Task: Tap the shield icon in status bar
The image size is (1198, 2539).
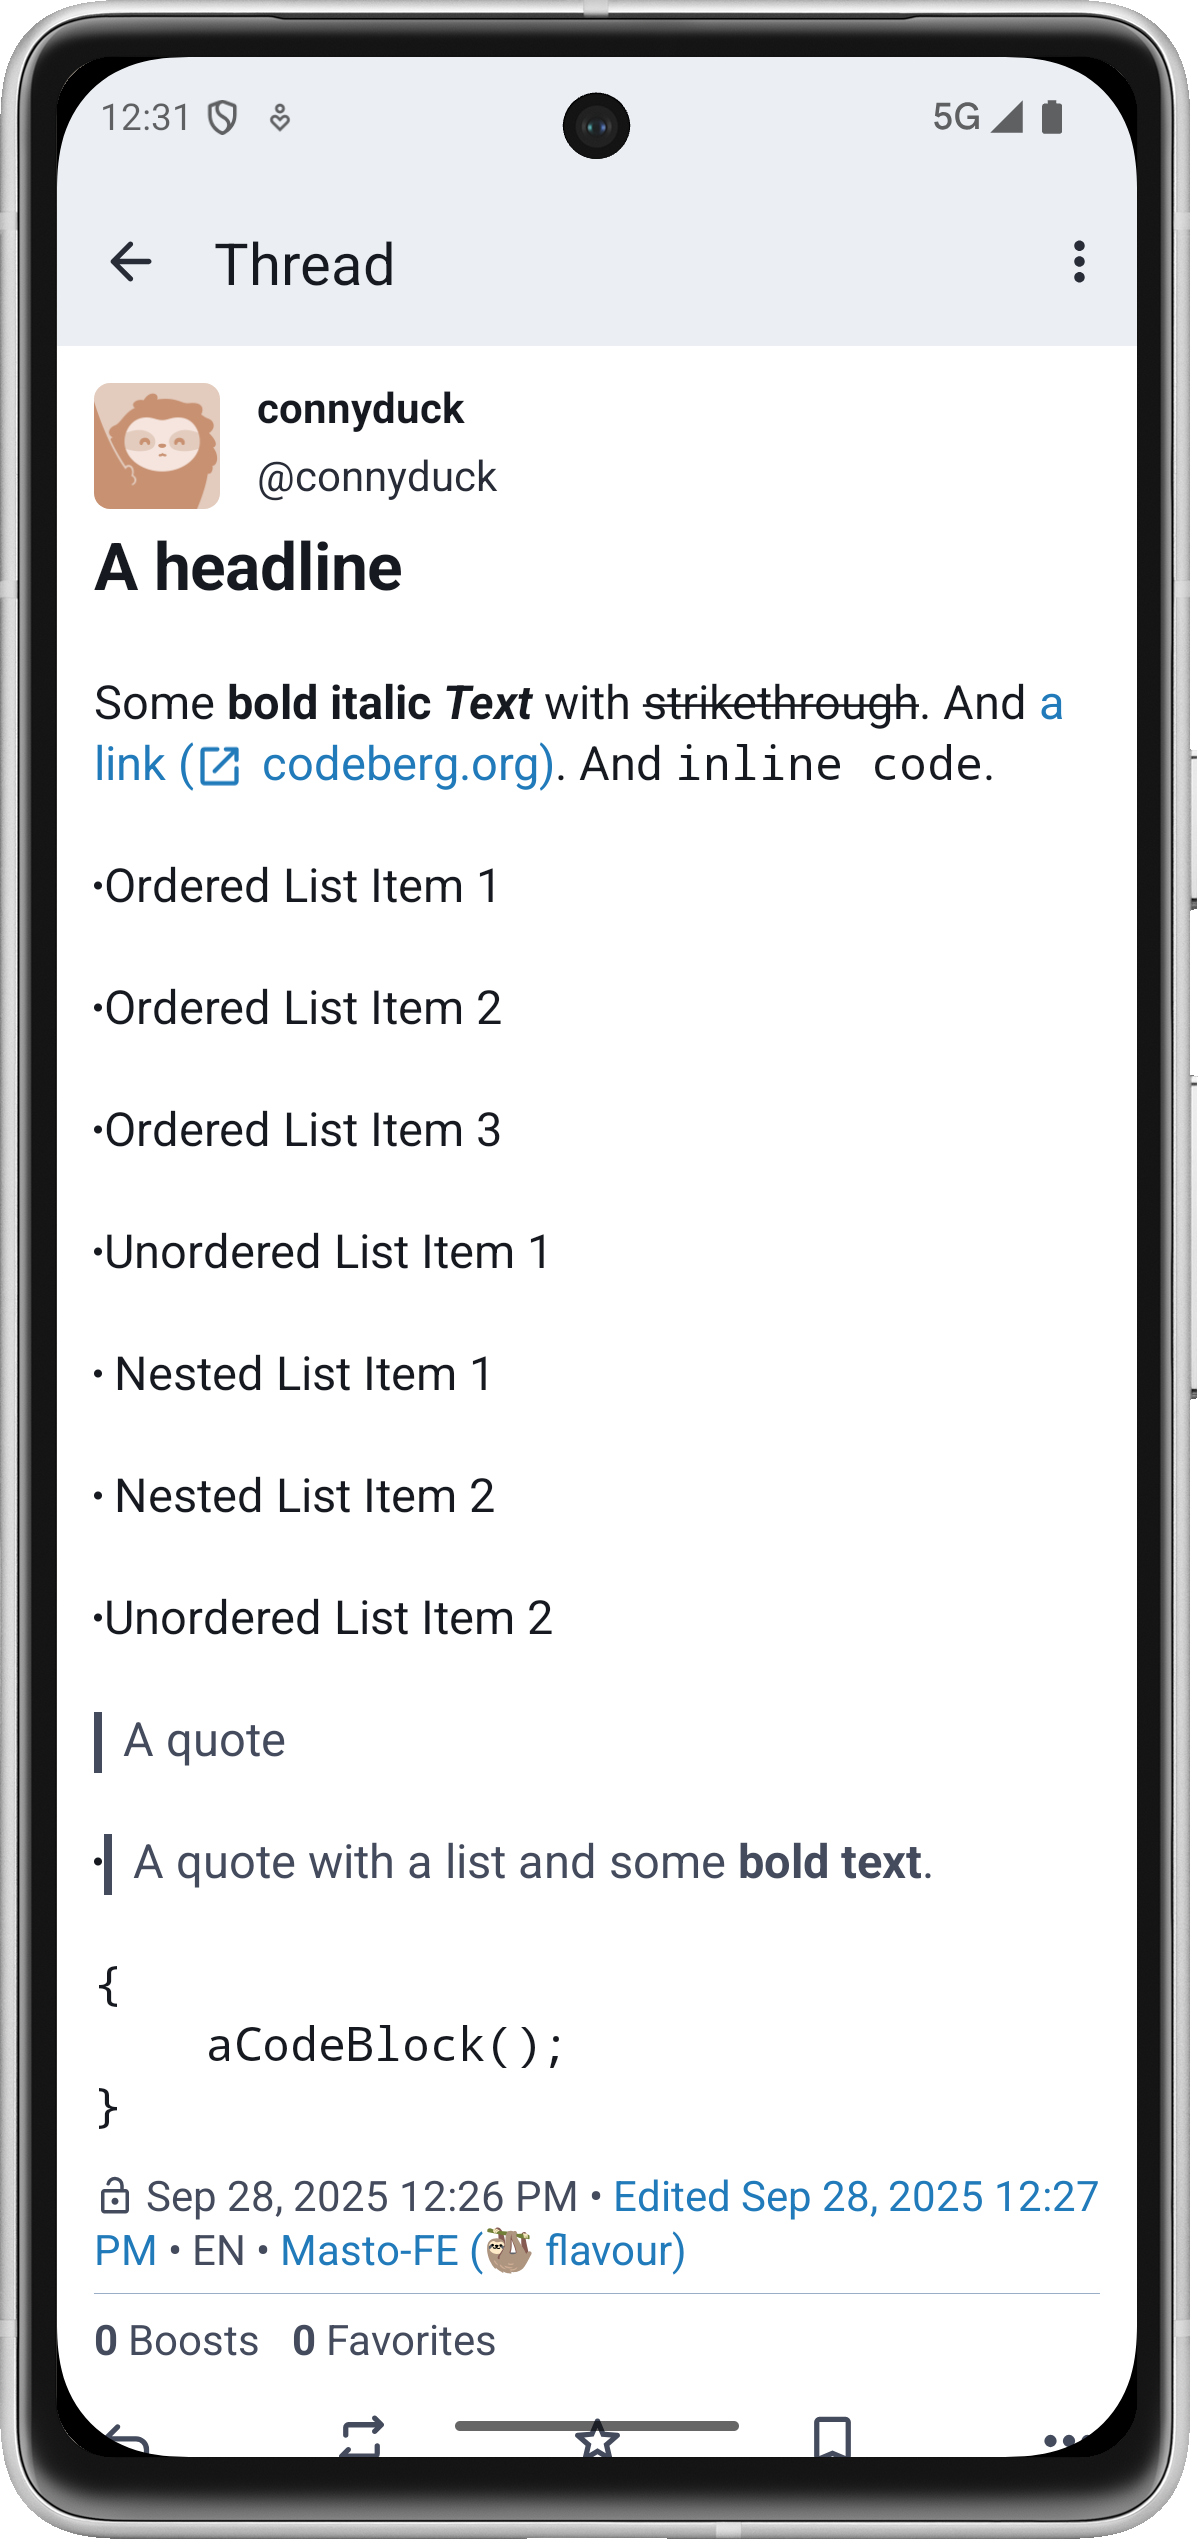Action: 222,118
